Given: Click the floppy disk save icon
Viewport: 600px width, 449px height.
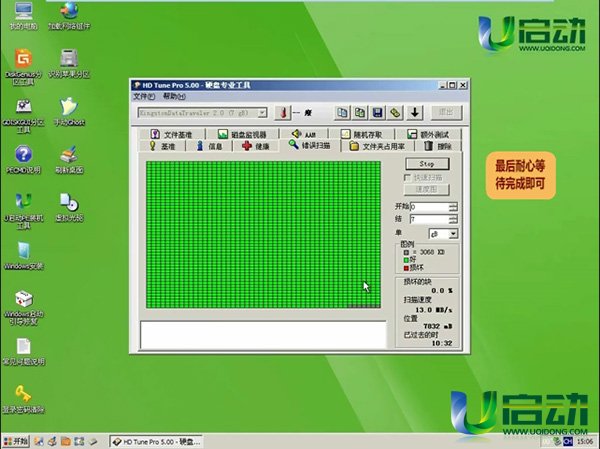Looking at the screenshot, I should [378, 113].
